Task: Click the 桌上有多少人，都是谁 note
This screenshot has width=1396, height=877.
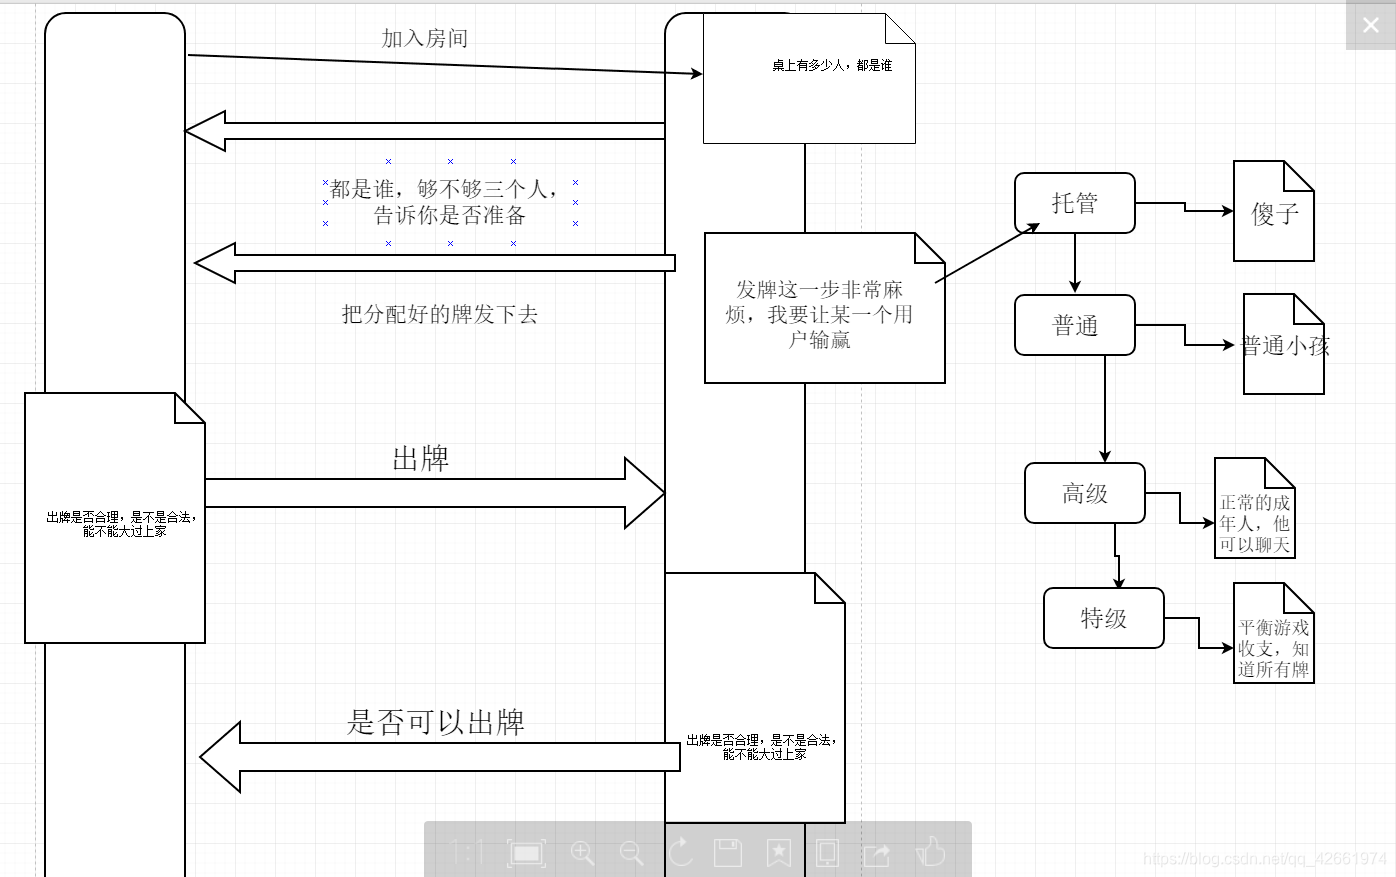Action: click(x=809, y=78)
